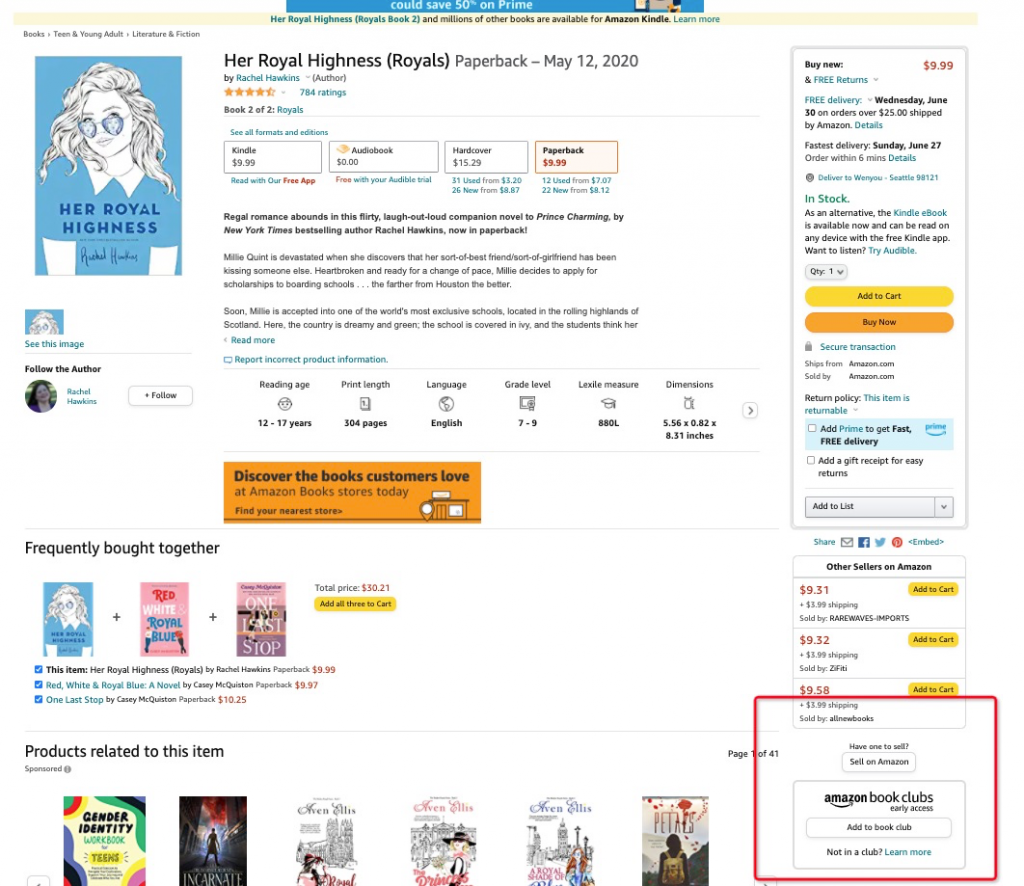Screen dimensions: 1024x886
Task: Choose the Hardcover format option
Action: (x=486, y=157)
